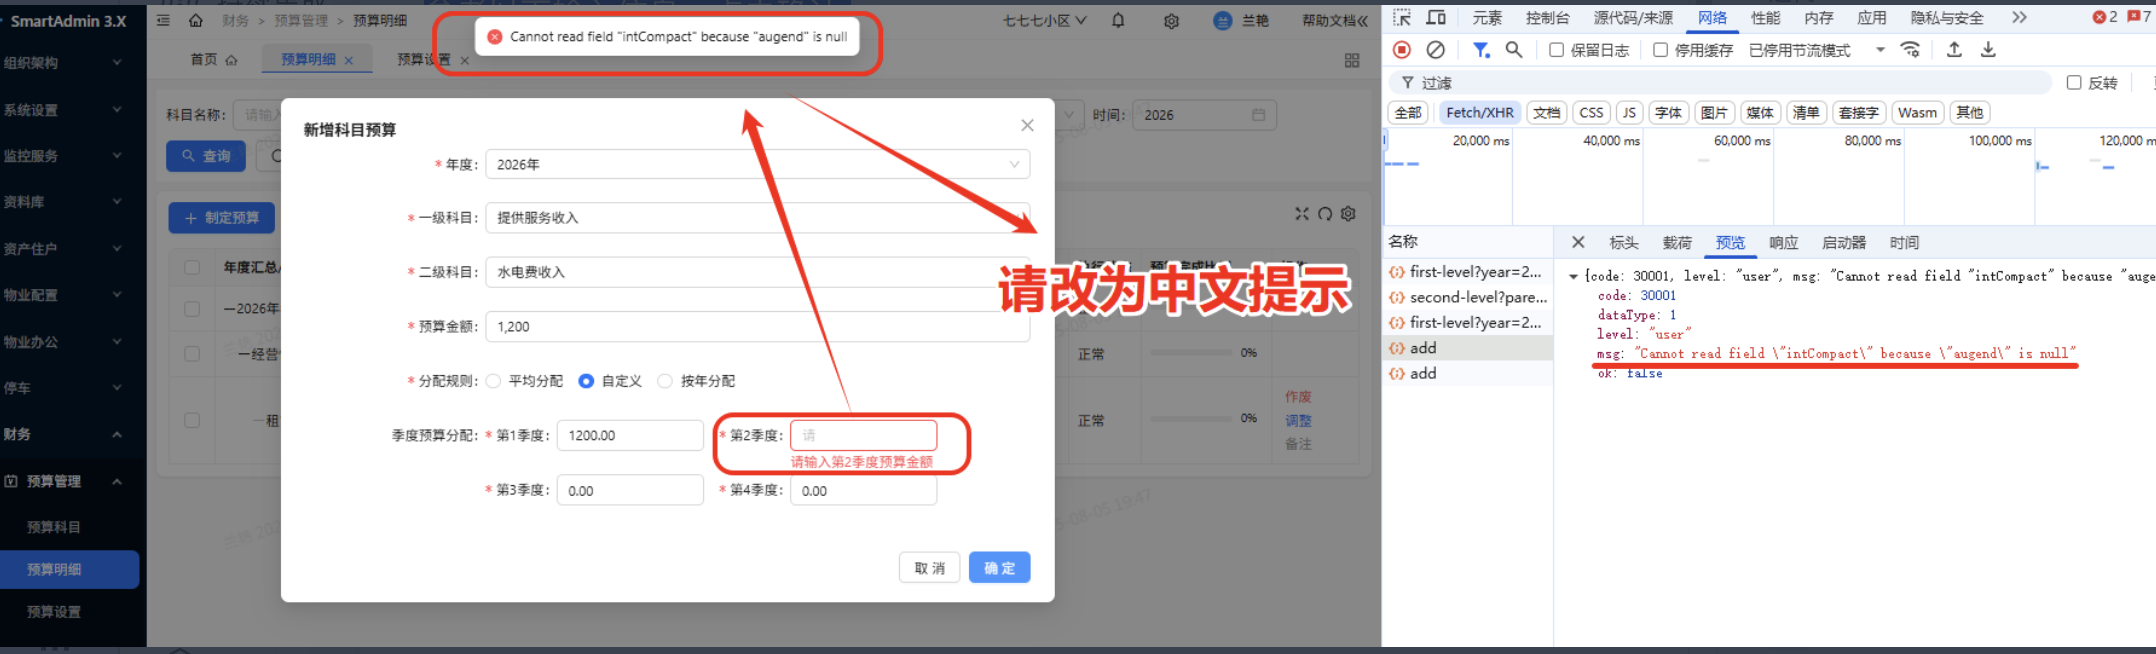Select 按年分配 radio option

[665, 381]
